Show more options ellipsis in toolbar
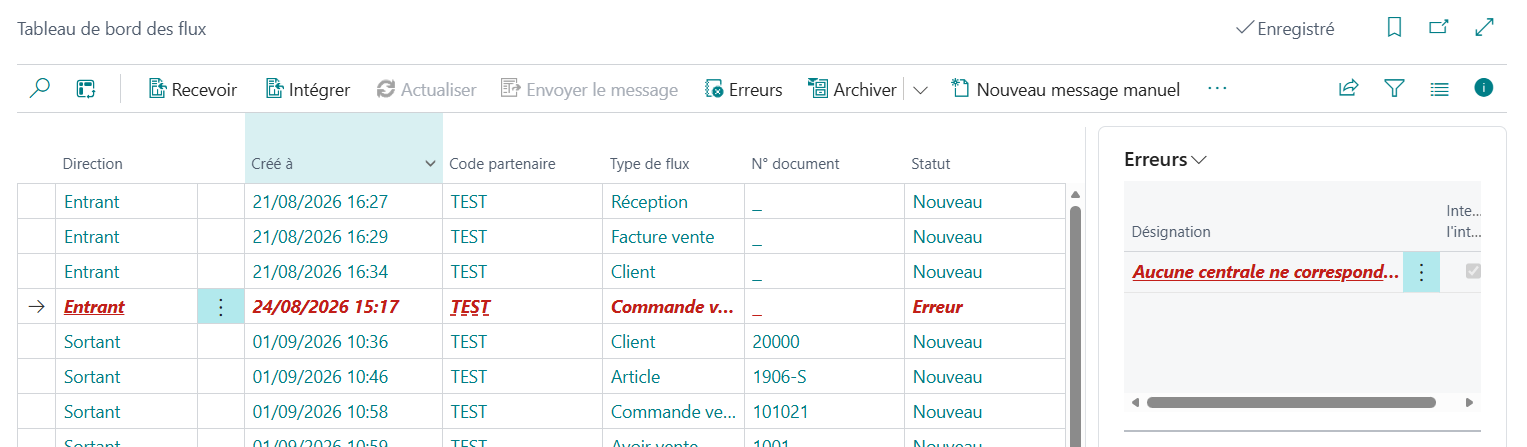 (1217, 89)
